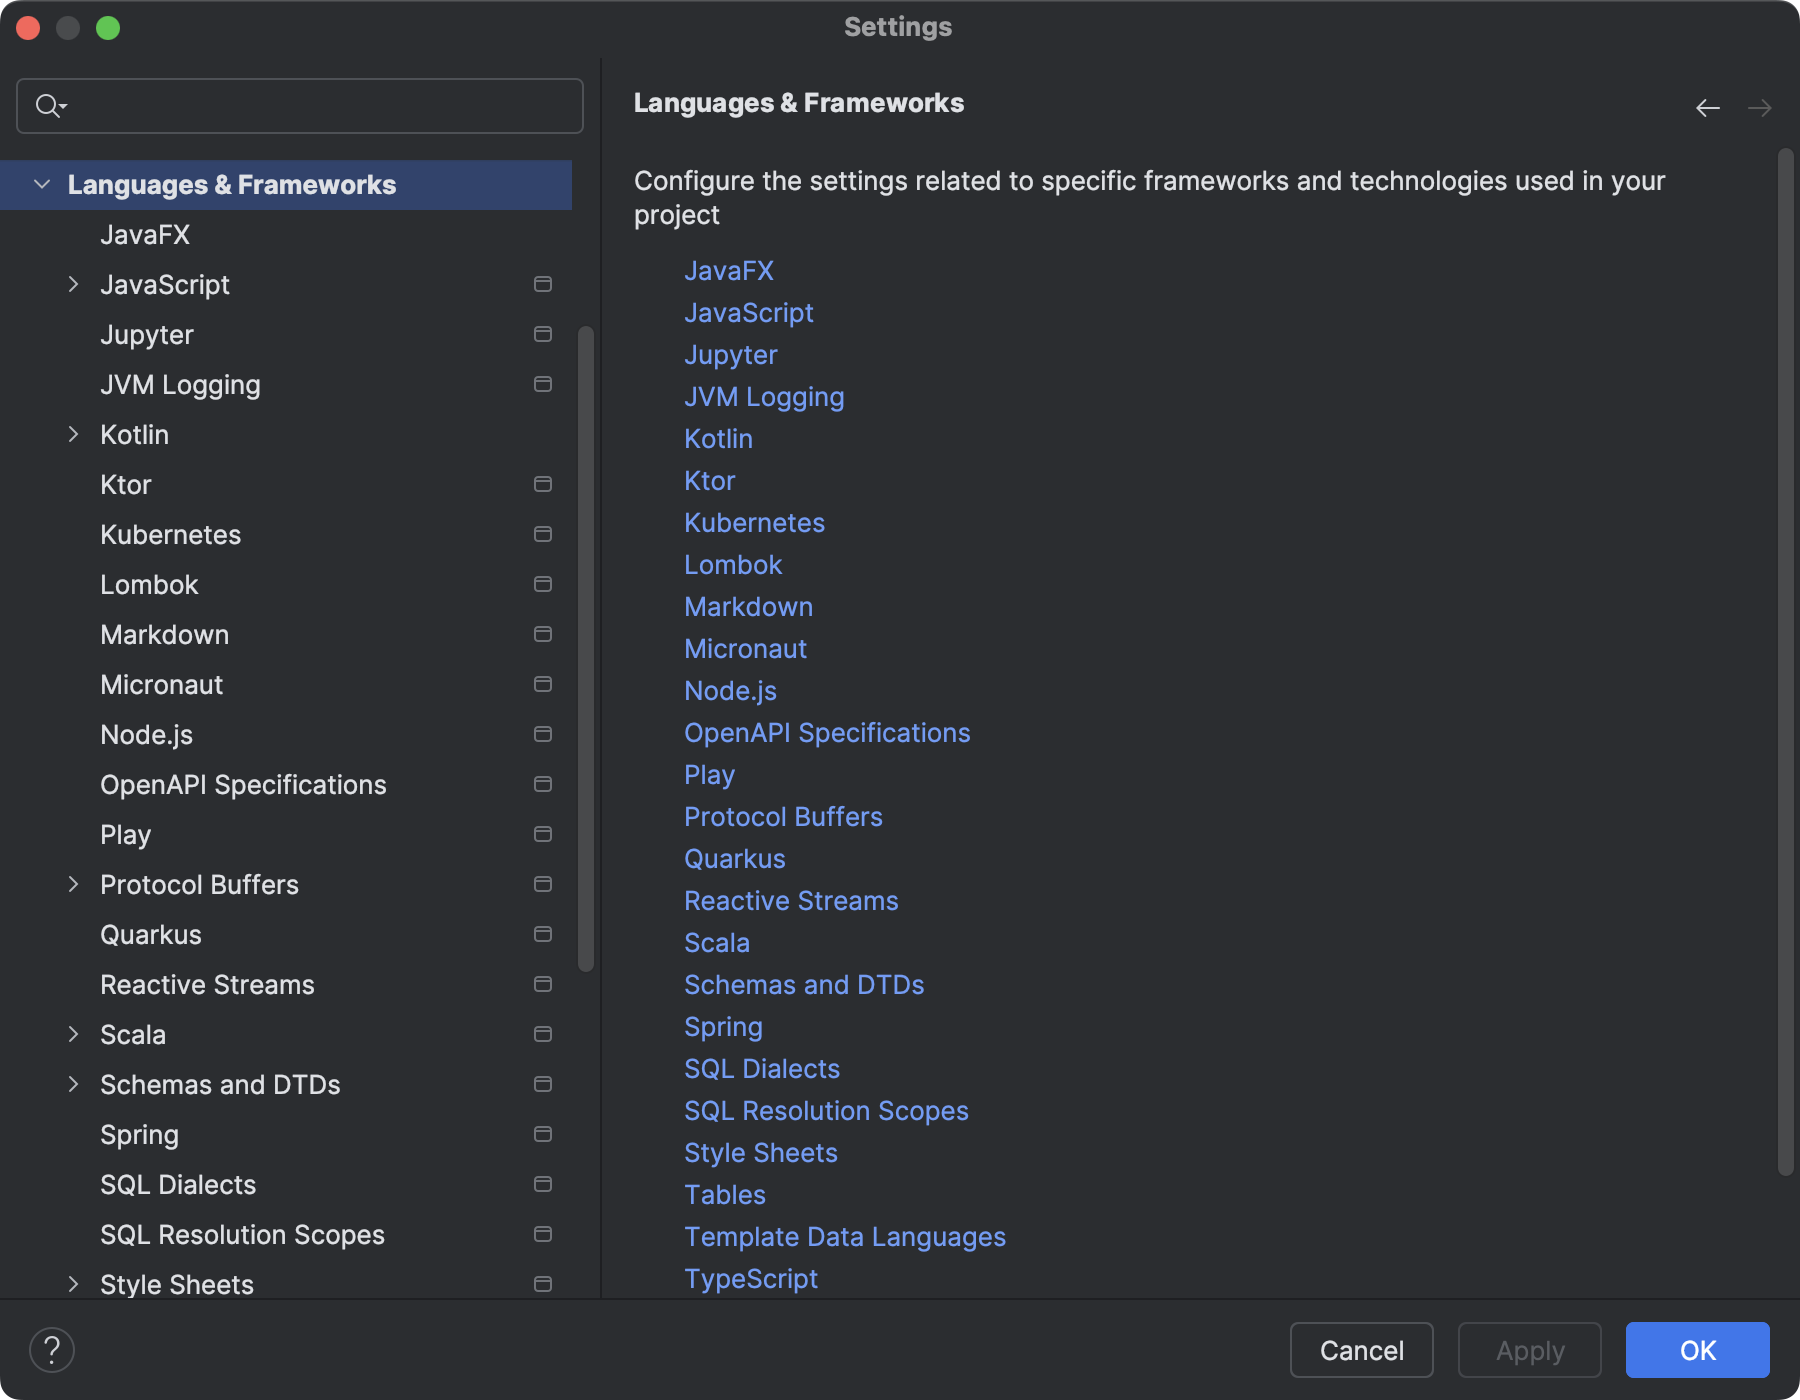Expand the Kotlin settings node
This screenshot has height=1400, width=1800.
pyautogui.click(x=73, y=434)
